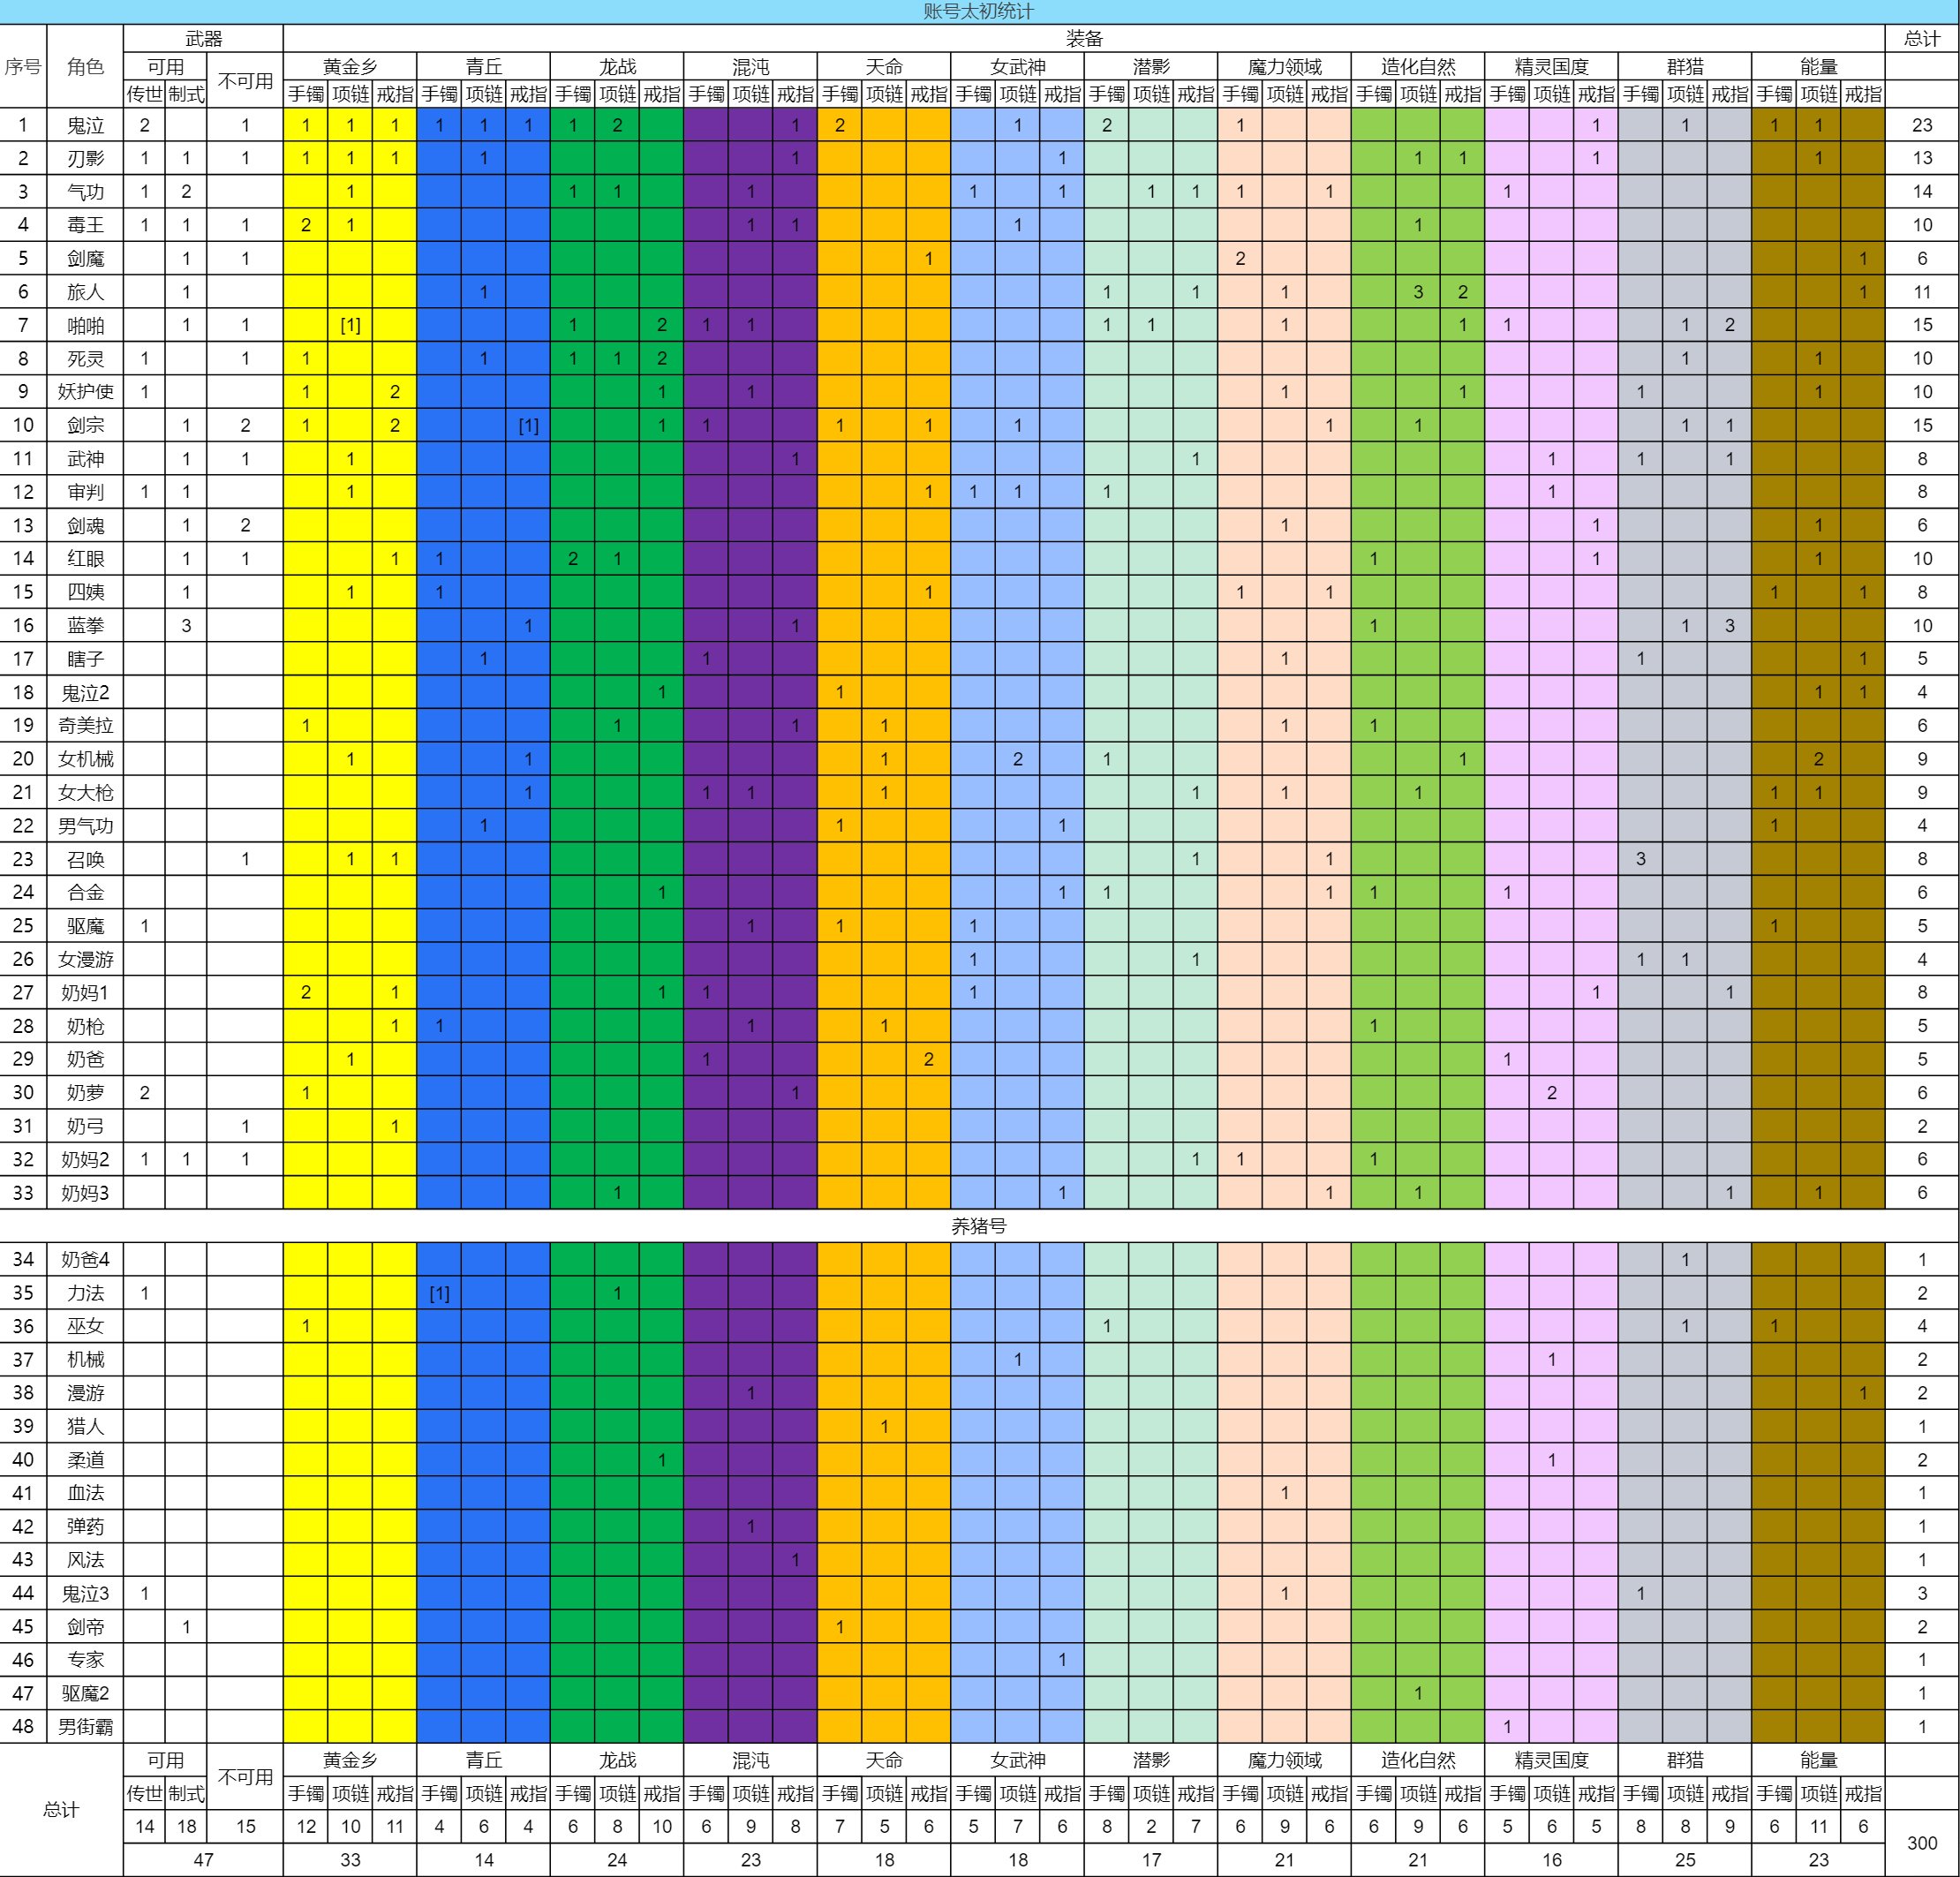1960x1877 pixels.
Task: Select the 龙战 group header at top
Action: tap(617, 66)
